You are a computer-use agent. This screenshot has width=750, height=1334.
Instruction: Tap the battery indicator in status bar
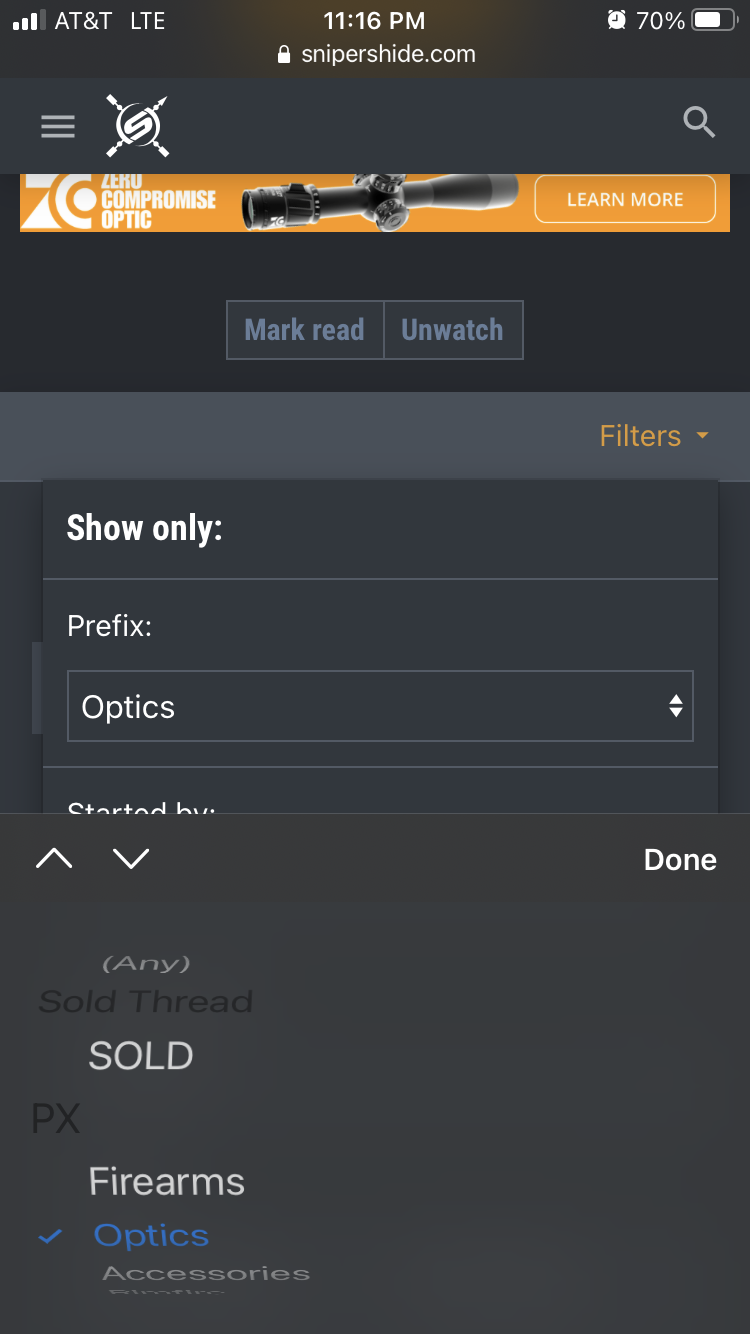click(714, 21)
